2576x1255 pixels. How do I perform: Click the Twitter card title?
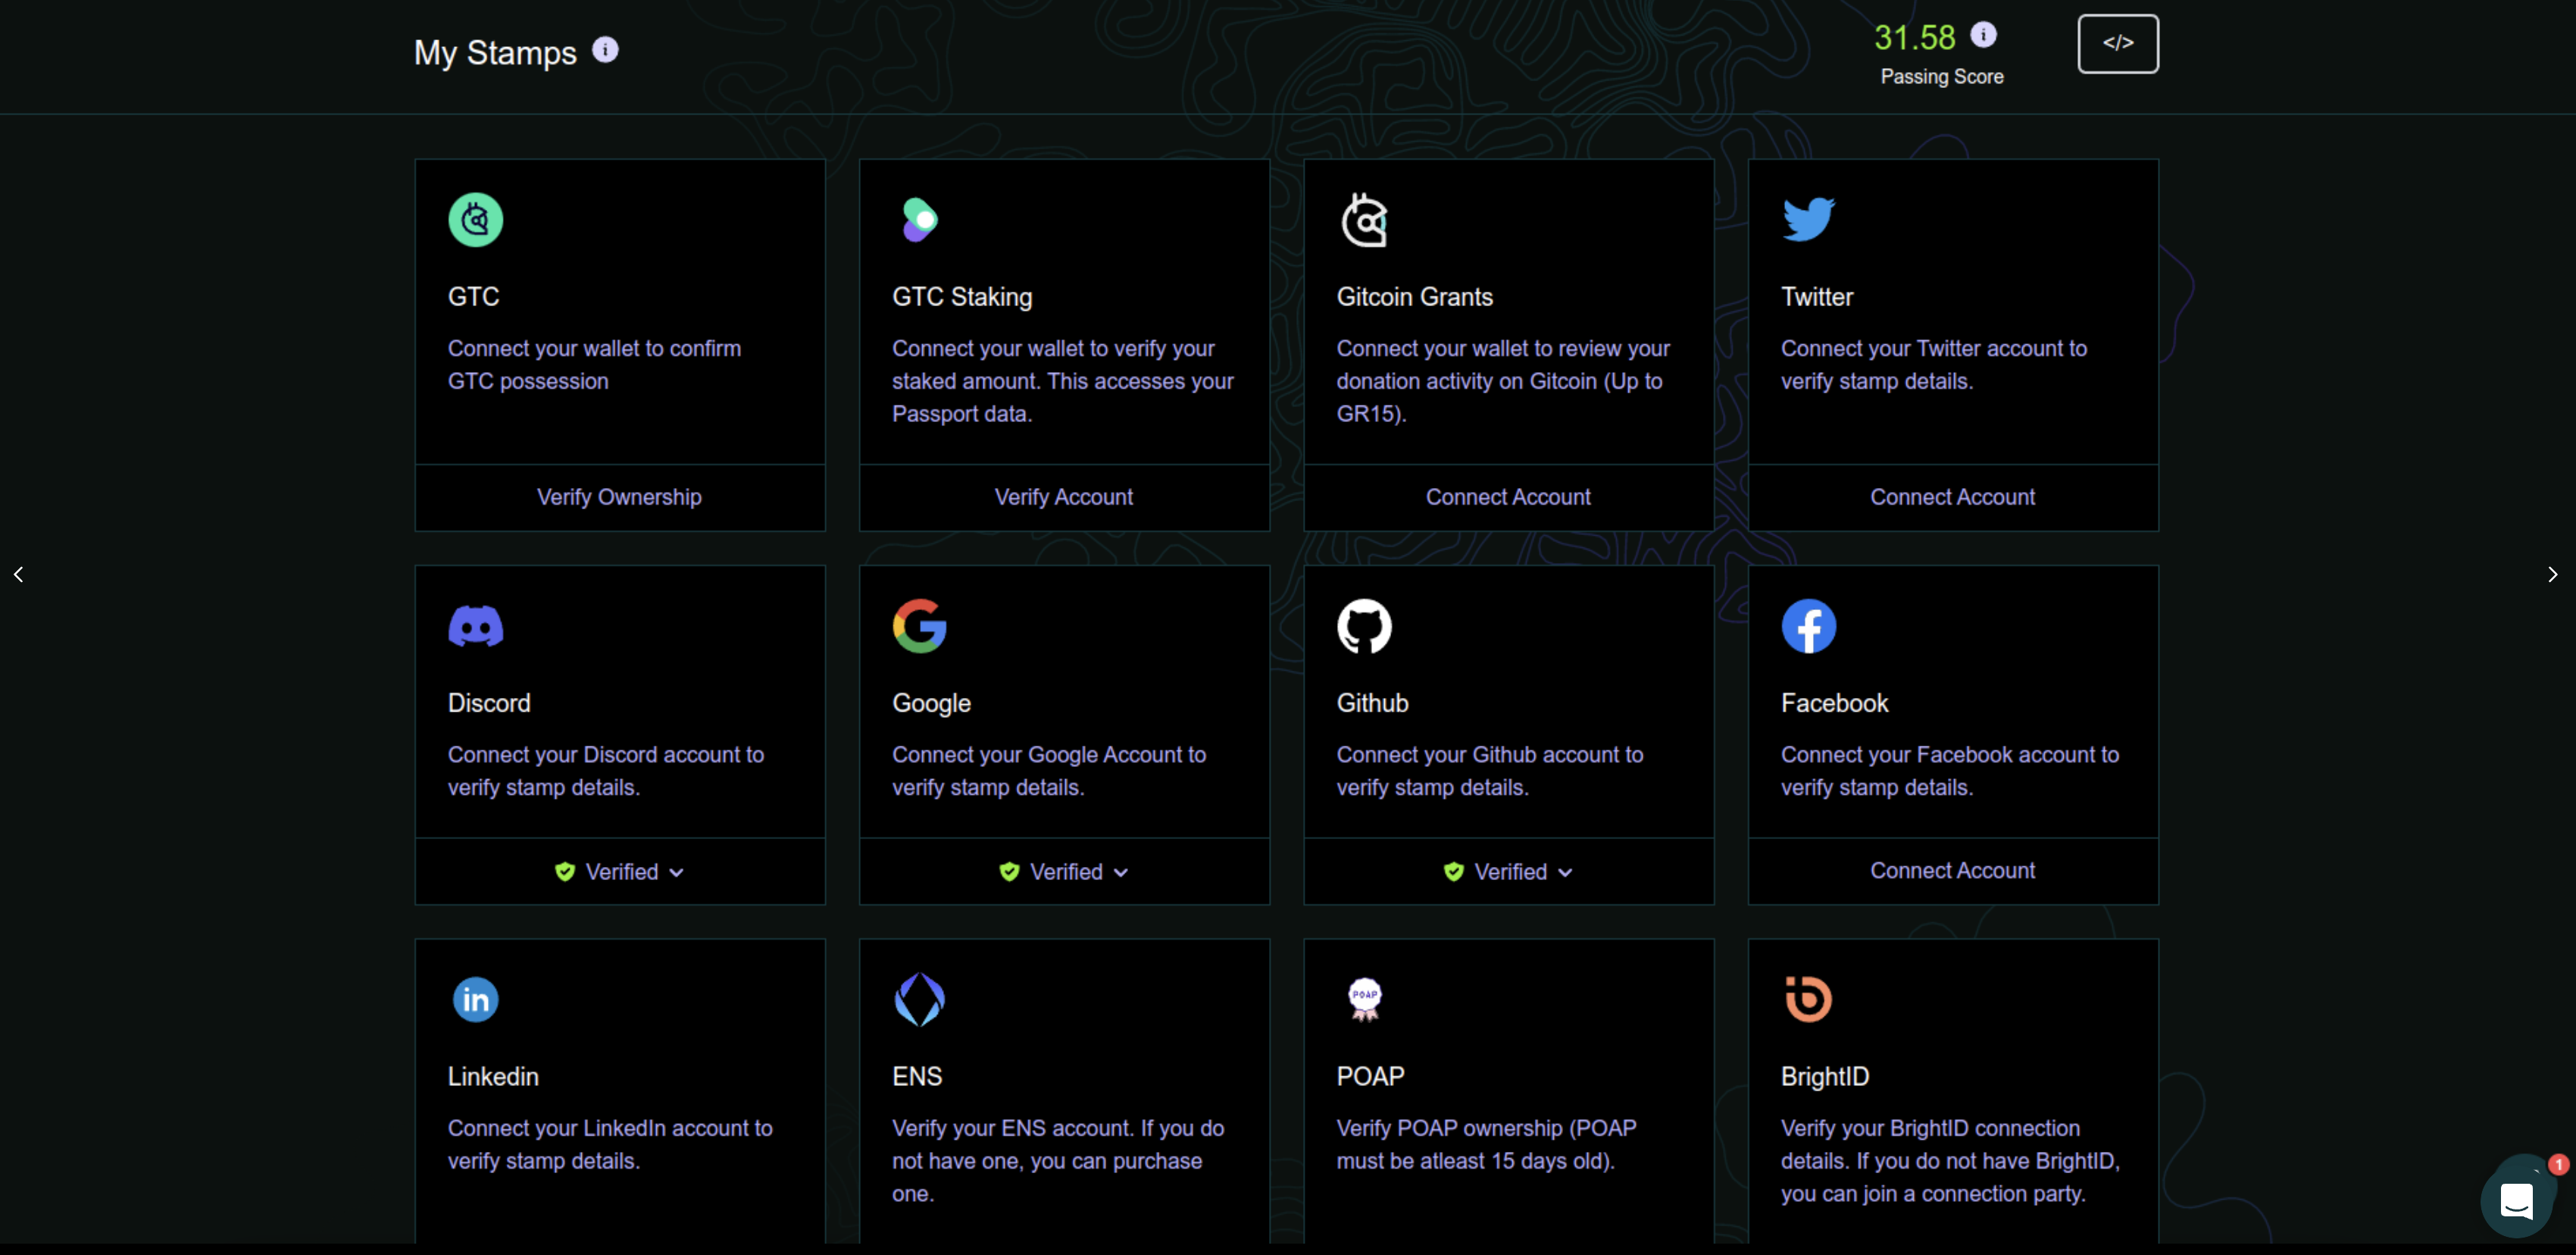pos(1816,297)
